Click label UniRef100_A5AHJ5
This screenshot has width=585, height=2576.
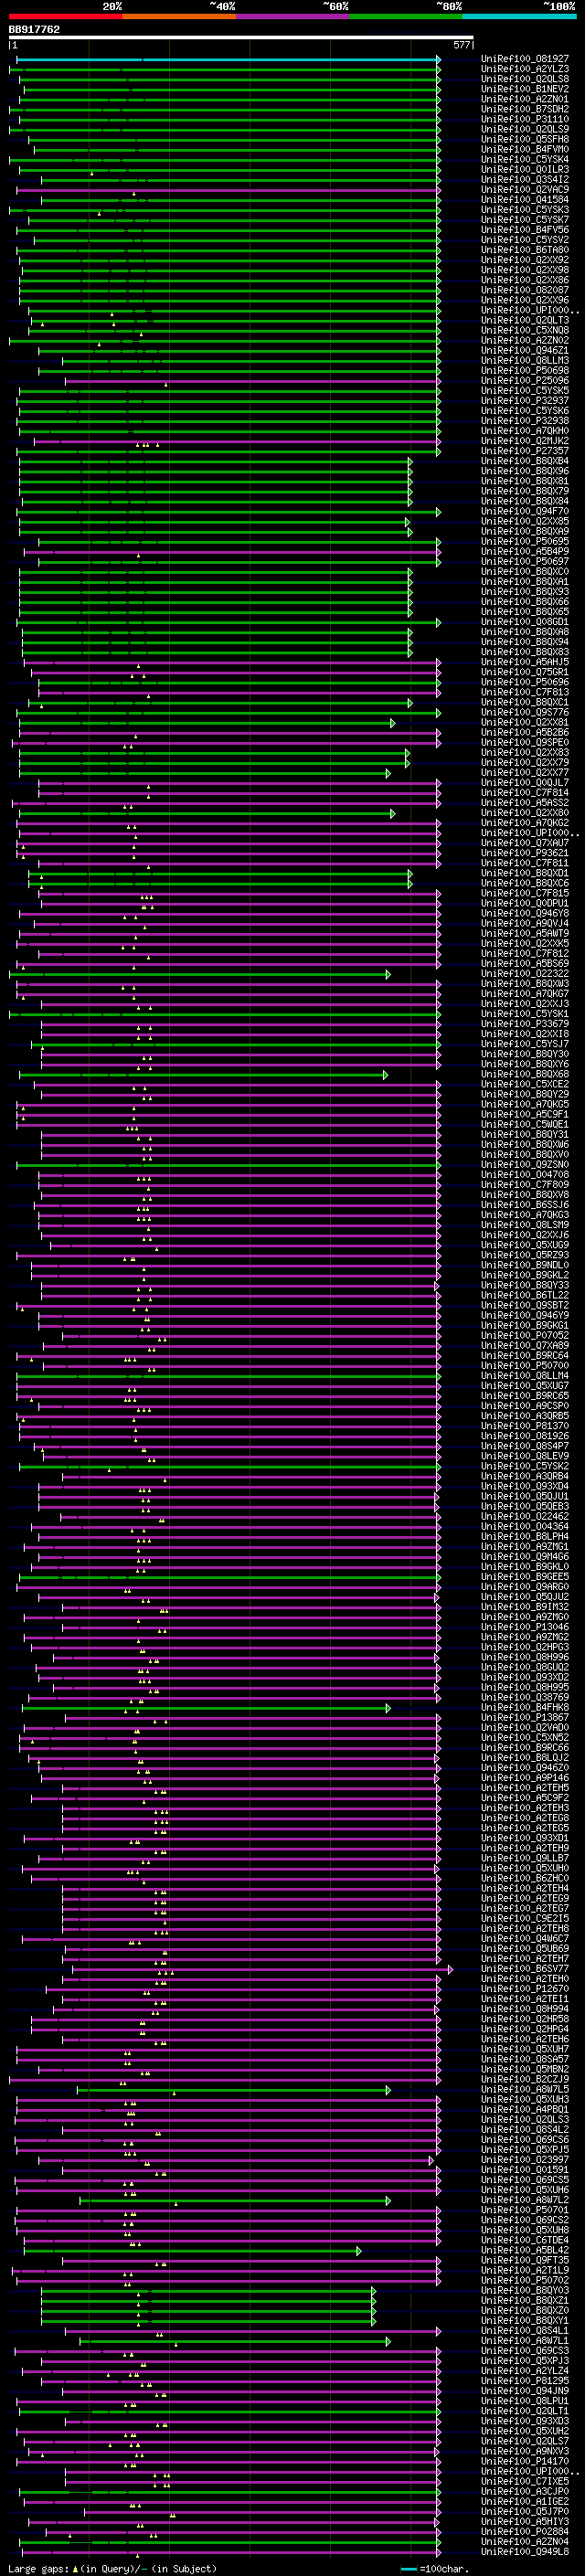(525, 662)
